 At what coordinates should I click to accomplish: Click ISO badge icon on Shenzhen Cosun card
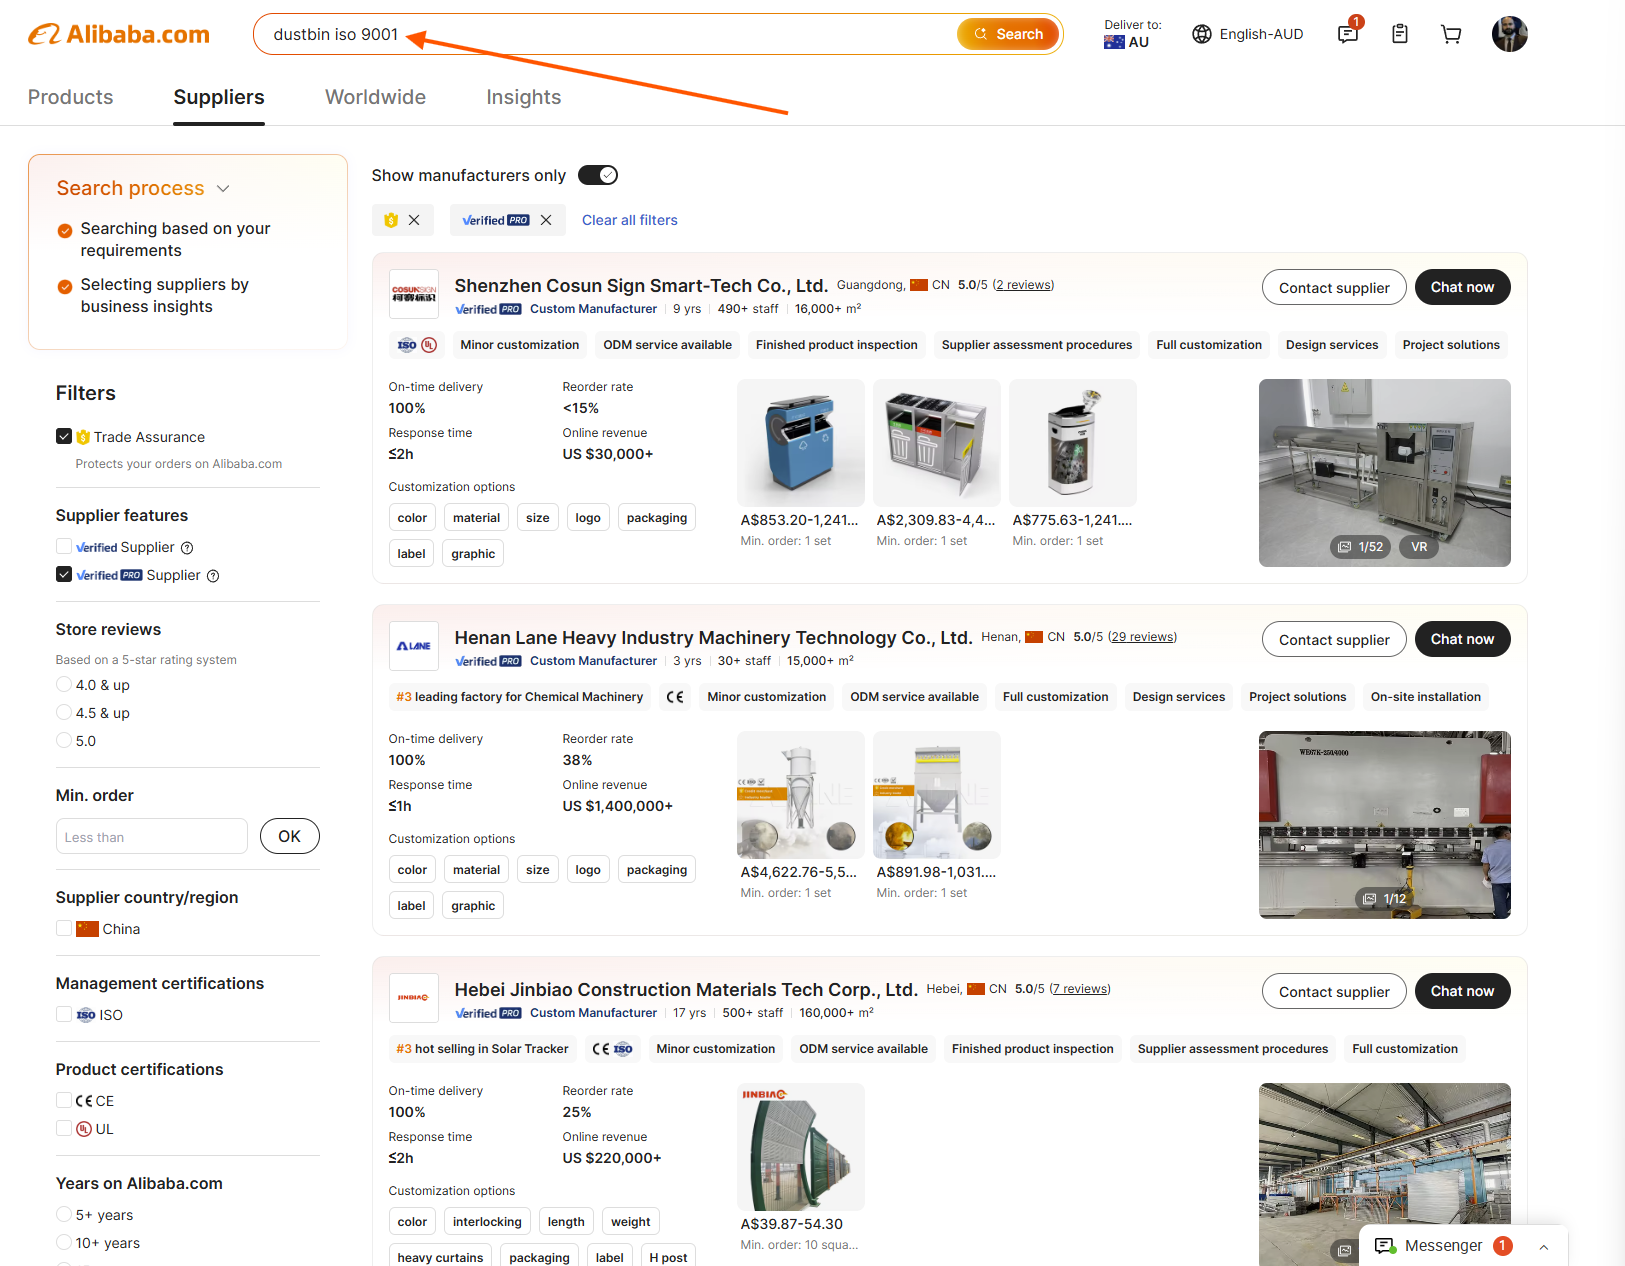click(407, 345)
